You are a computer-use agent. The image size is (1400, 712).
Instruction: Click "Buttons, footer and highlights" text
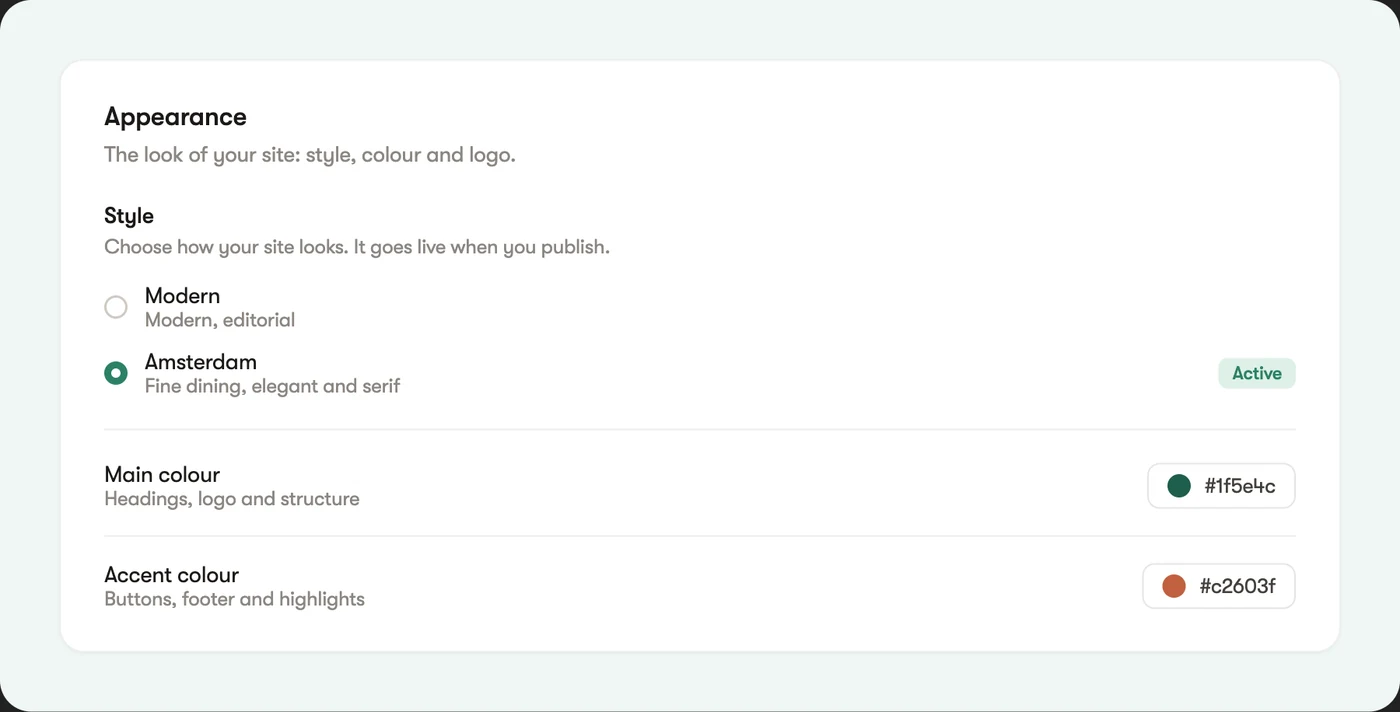235,600
